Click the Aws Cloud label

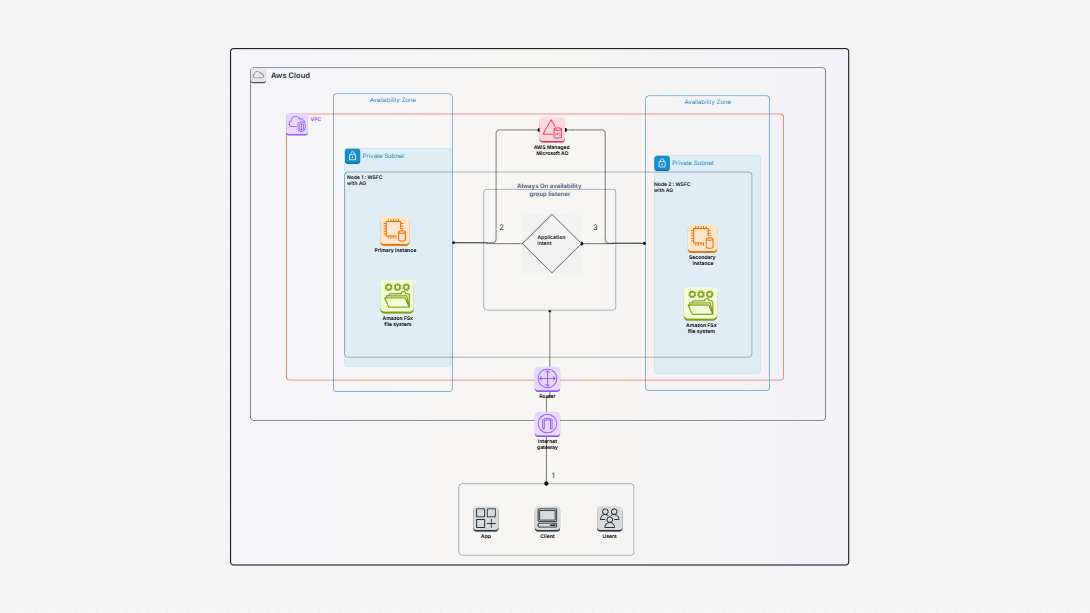click(291, 75)
